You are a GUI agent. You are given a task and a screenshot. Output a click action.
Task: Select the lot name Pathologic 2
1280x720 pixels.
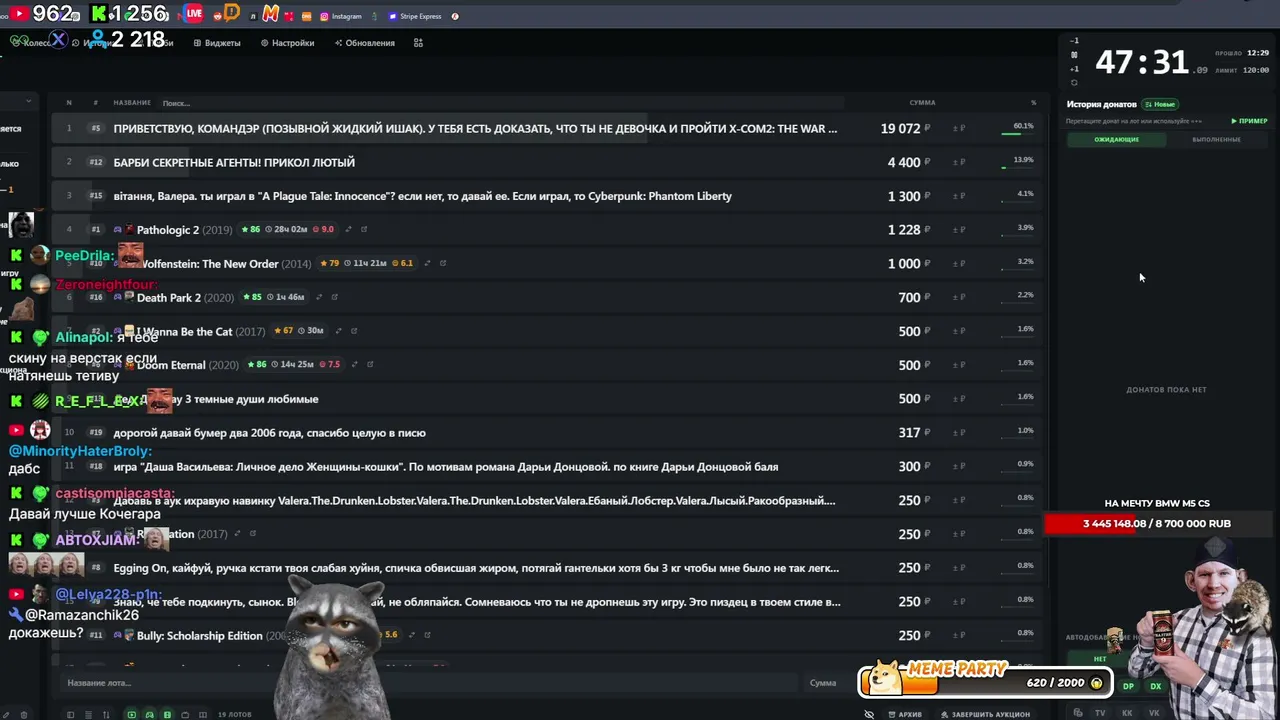(x=168, y=230)
